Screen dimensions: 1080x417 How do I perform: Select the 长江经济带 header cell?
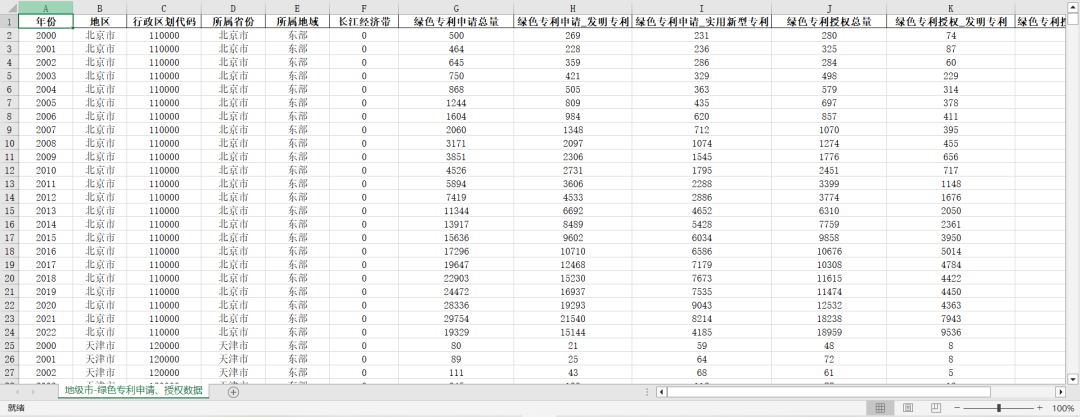pyautogui.click(x=364, y=21)
